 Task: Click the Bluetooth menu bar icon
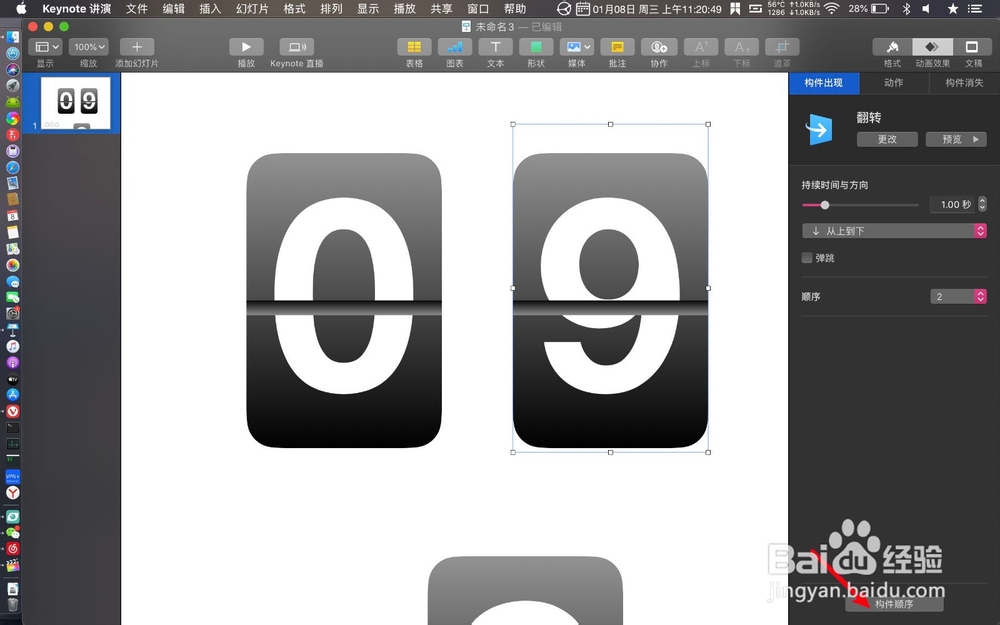click(906, 9)
